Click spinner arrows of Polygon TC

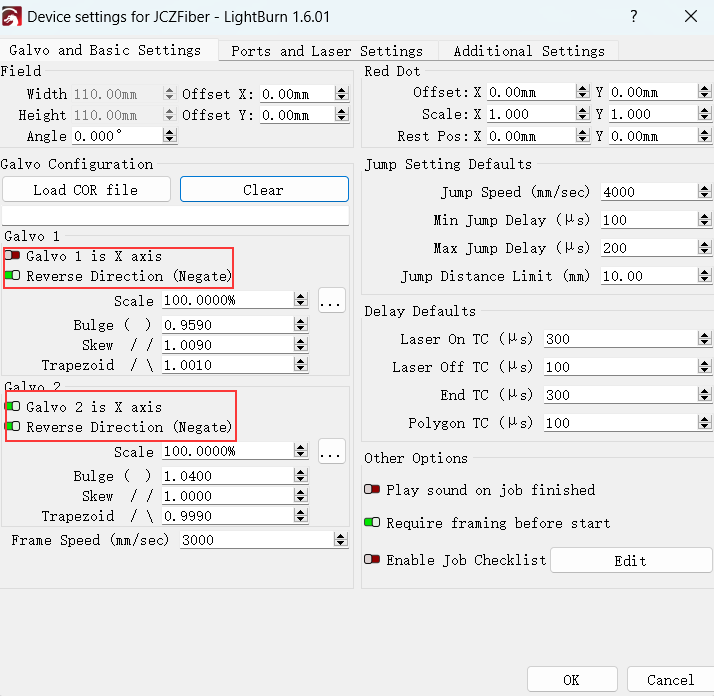tap(704, 423)
